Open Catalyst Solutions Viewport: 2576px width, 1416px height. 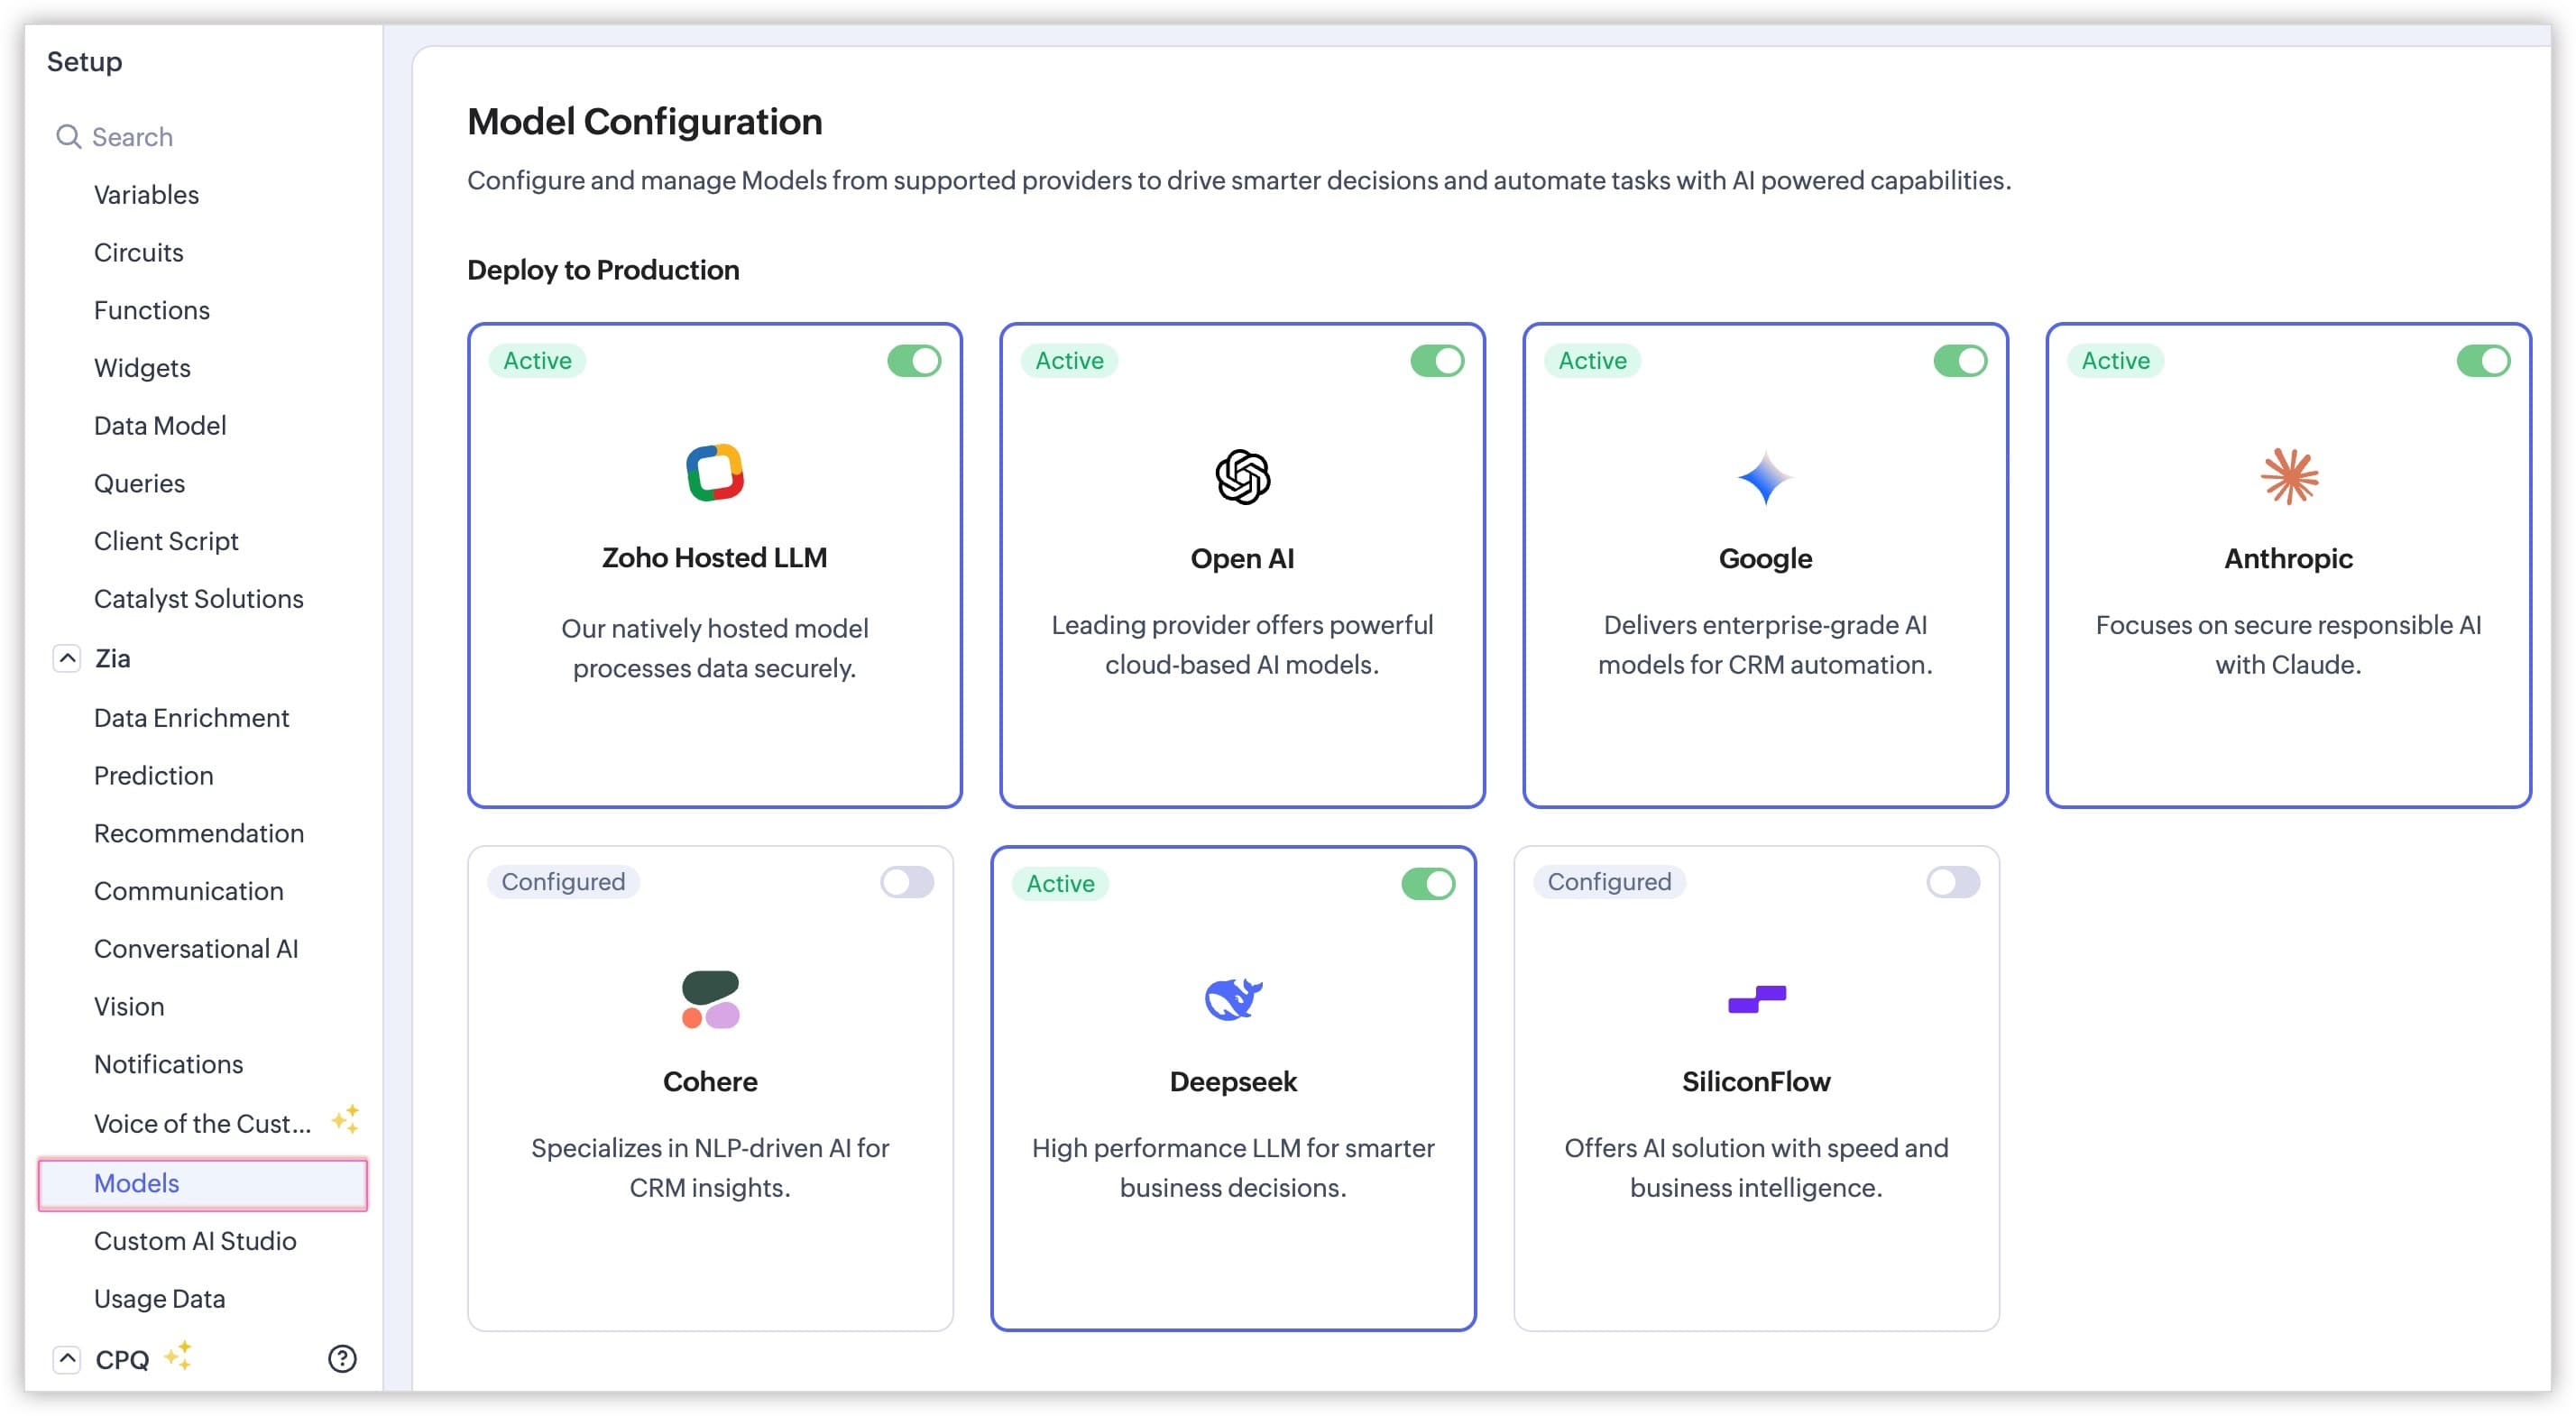tap(199, 598)
